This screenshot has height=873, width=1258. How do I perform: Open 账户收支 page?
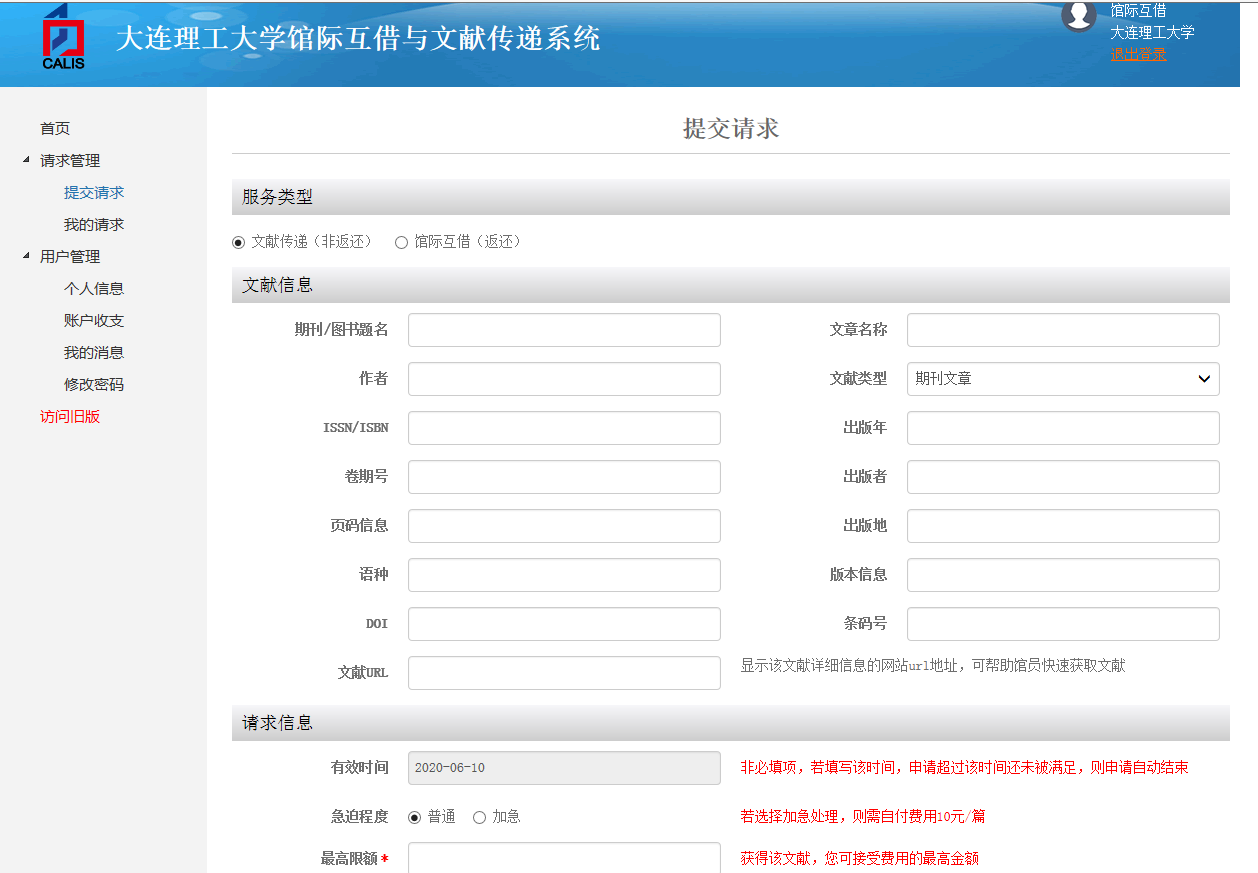[94, 320]
